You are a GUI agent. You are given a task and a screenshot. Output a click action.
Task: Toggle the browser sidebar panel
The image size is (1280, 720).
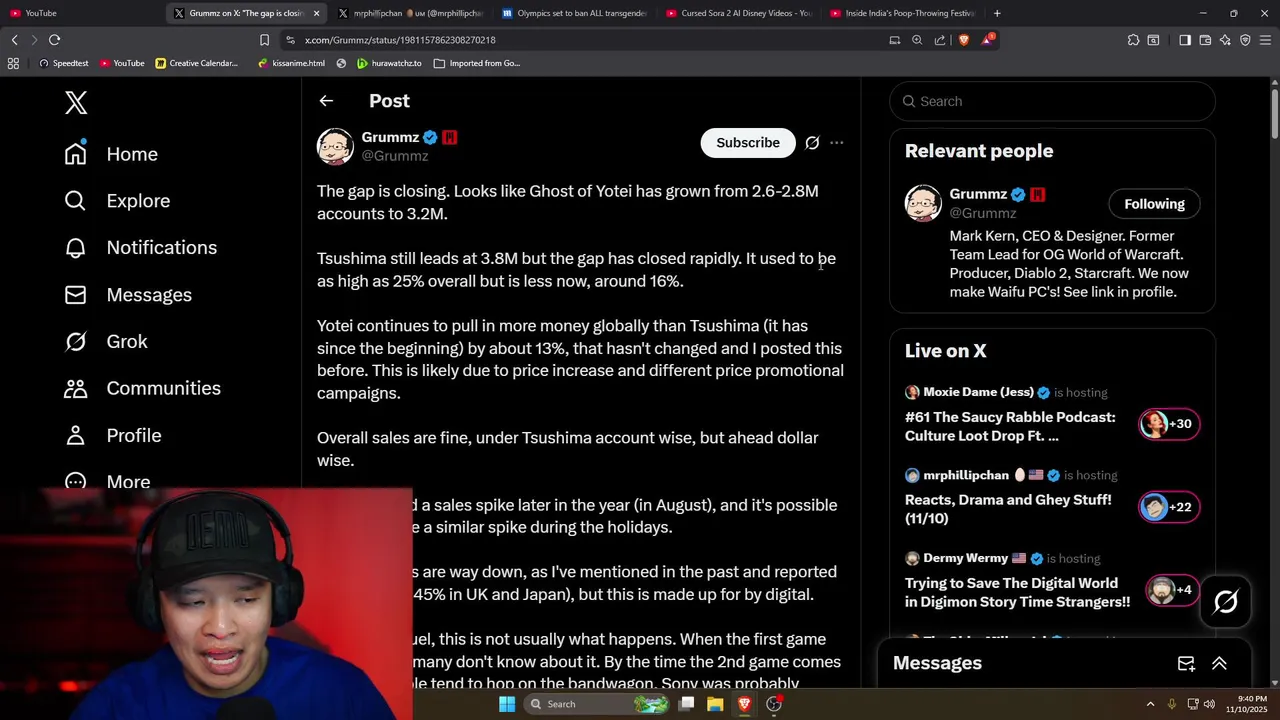click(1185, 40)
